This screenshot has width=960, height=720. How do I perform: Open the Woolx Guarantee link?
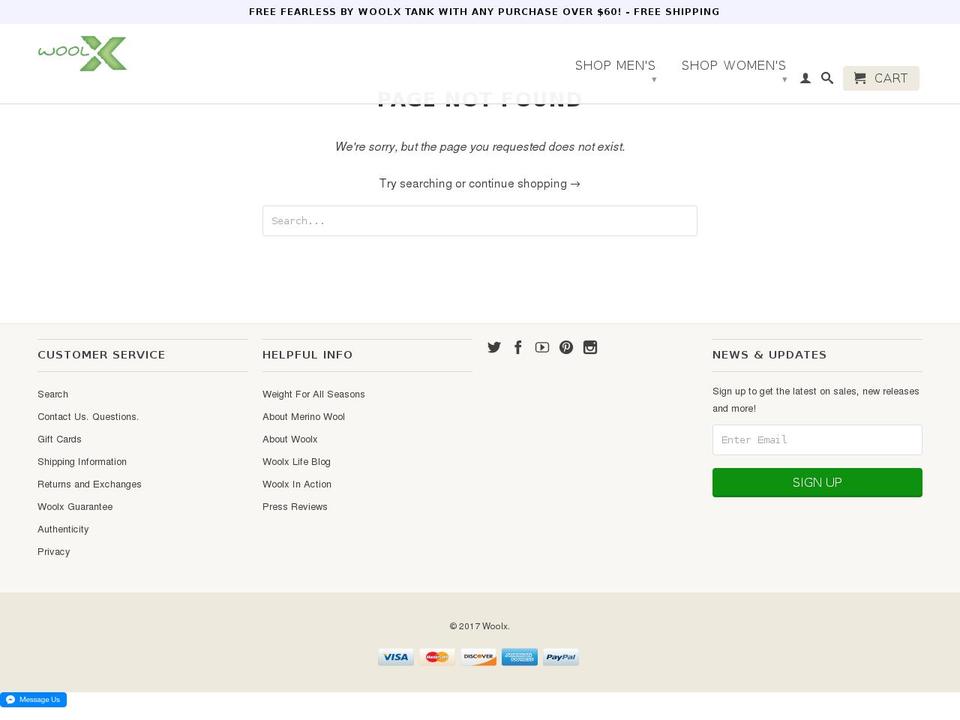coord(75,507)
